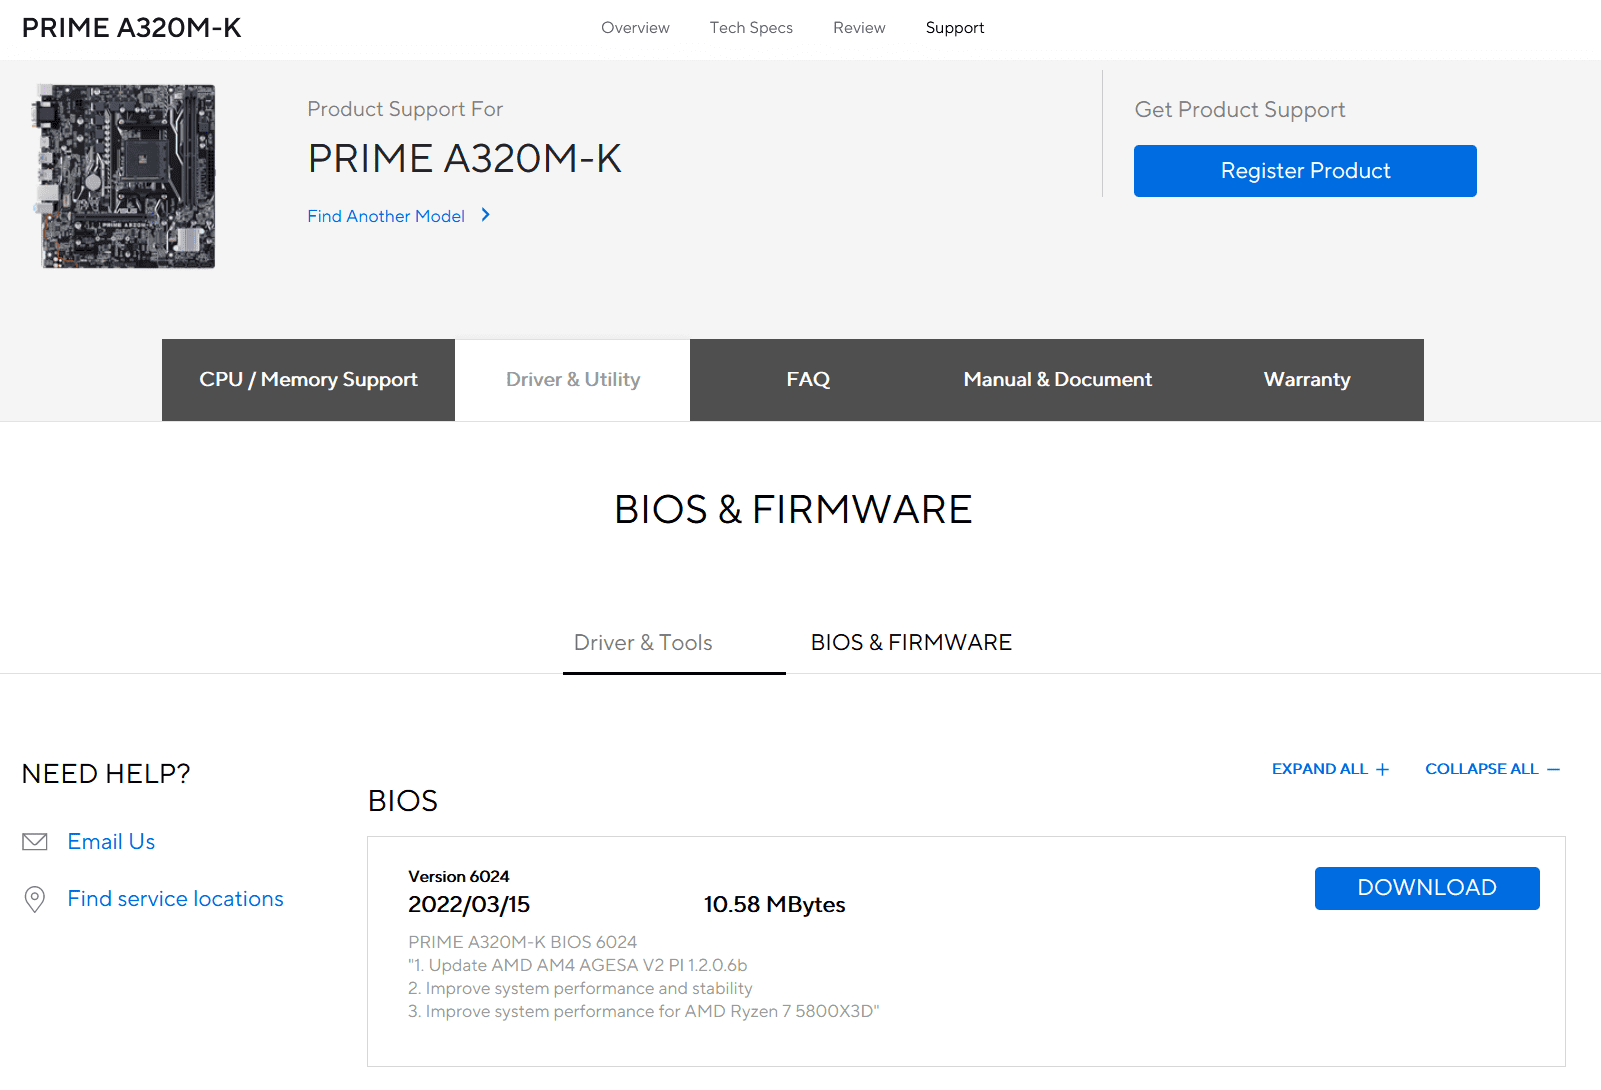1601x1090 pixels.
Task: Click the location pin icon
Action: [35, 899]
